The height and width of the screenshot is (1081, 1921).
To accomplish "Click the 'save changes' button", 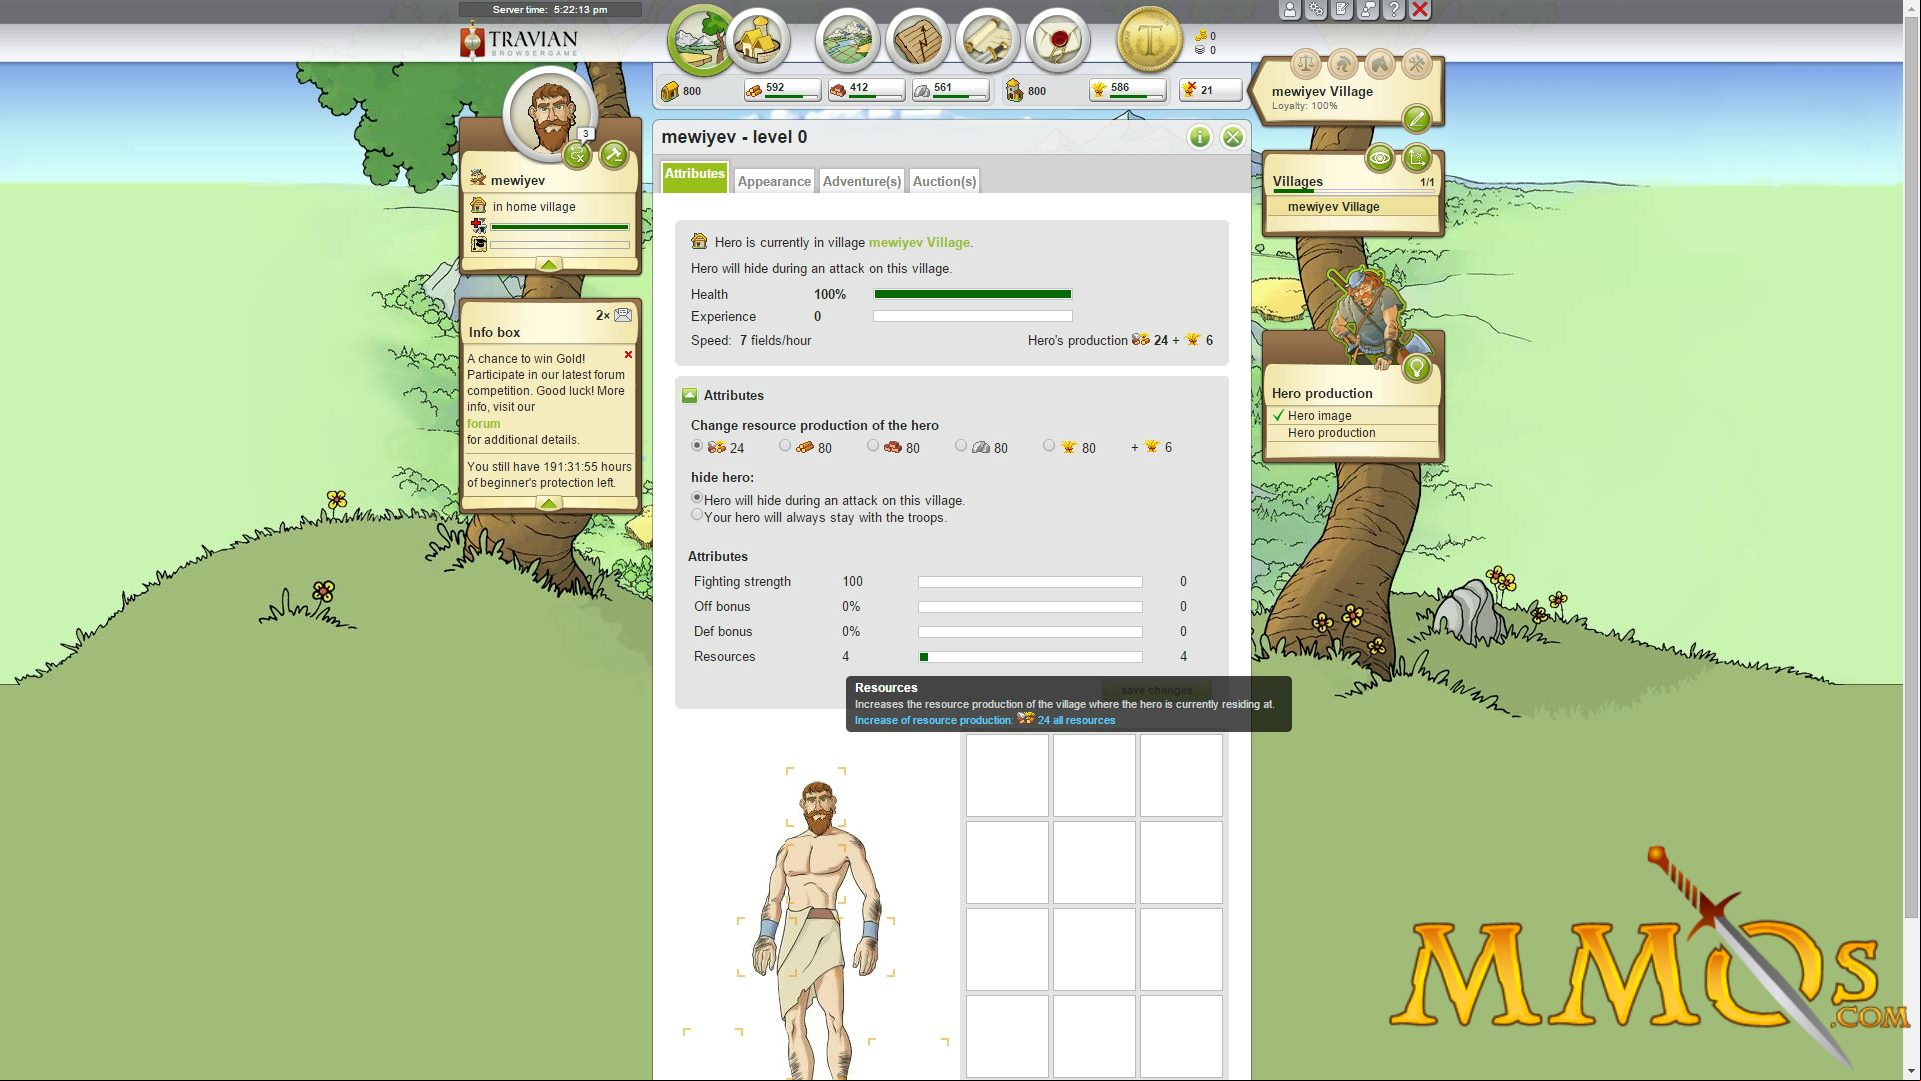I will click(x=1156, y=690).
